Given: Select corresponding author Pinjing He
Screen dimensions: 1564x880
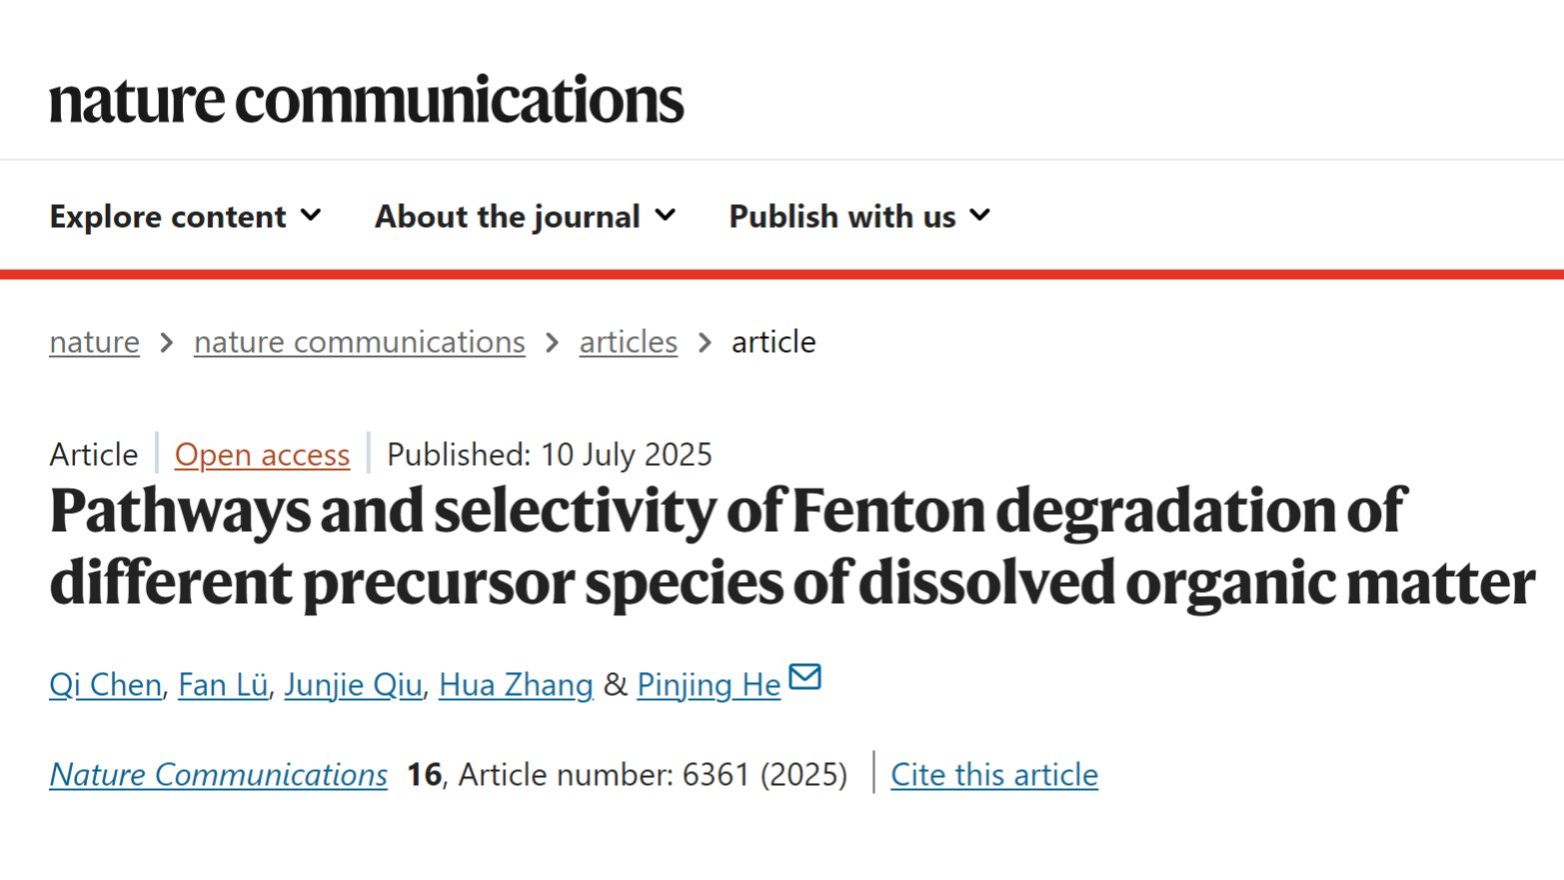Looking at the screenshot, I should (708, 685).
